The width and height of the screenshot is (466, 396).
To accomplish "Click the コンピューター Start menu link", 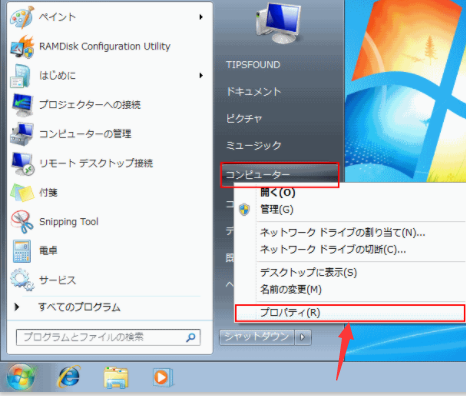I will pos(279,175).
